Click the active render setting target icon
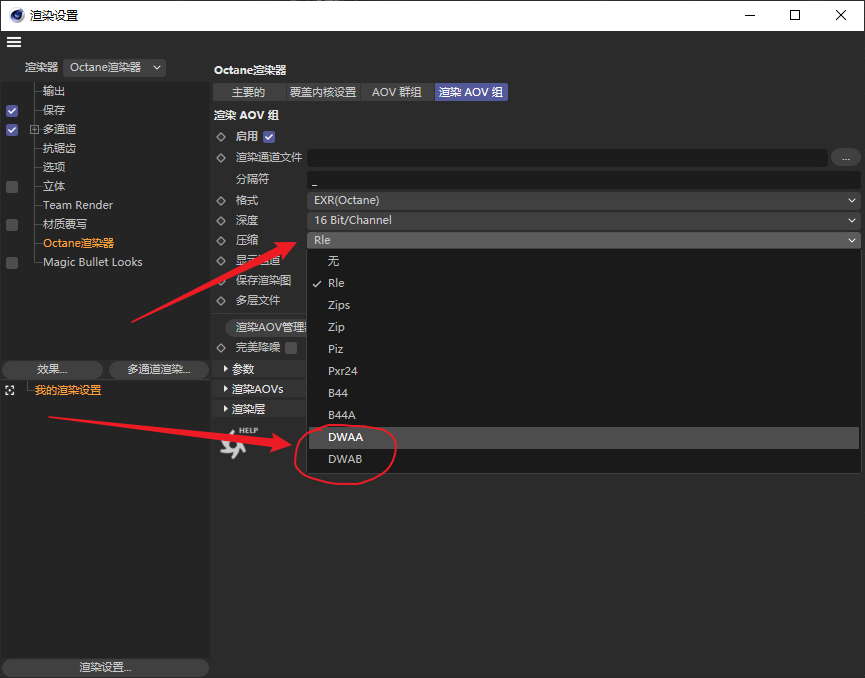This screenshot has width=865, height=678. point(10,391)
